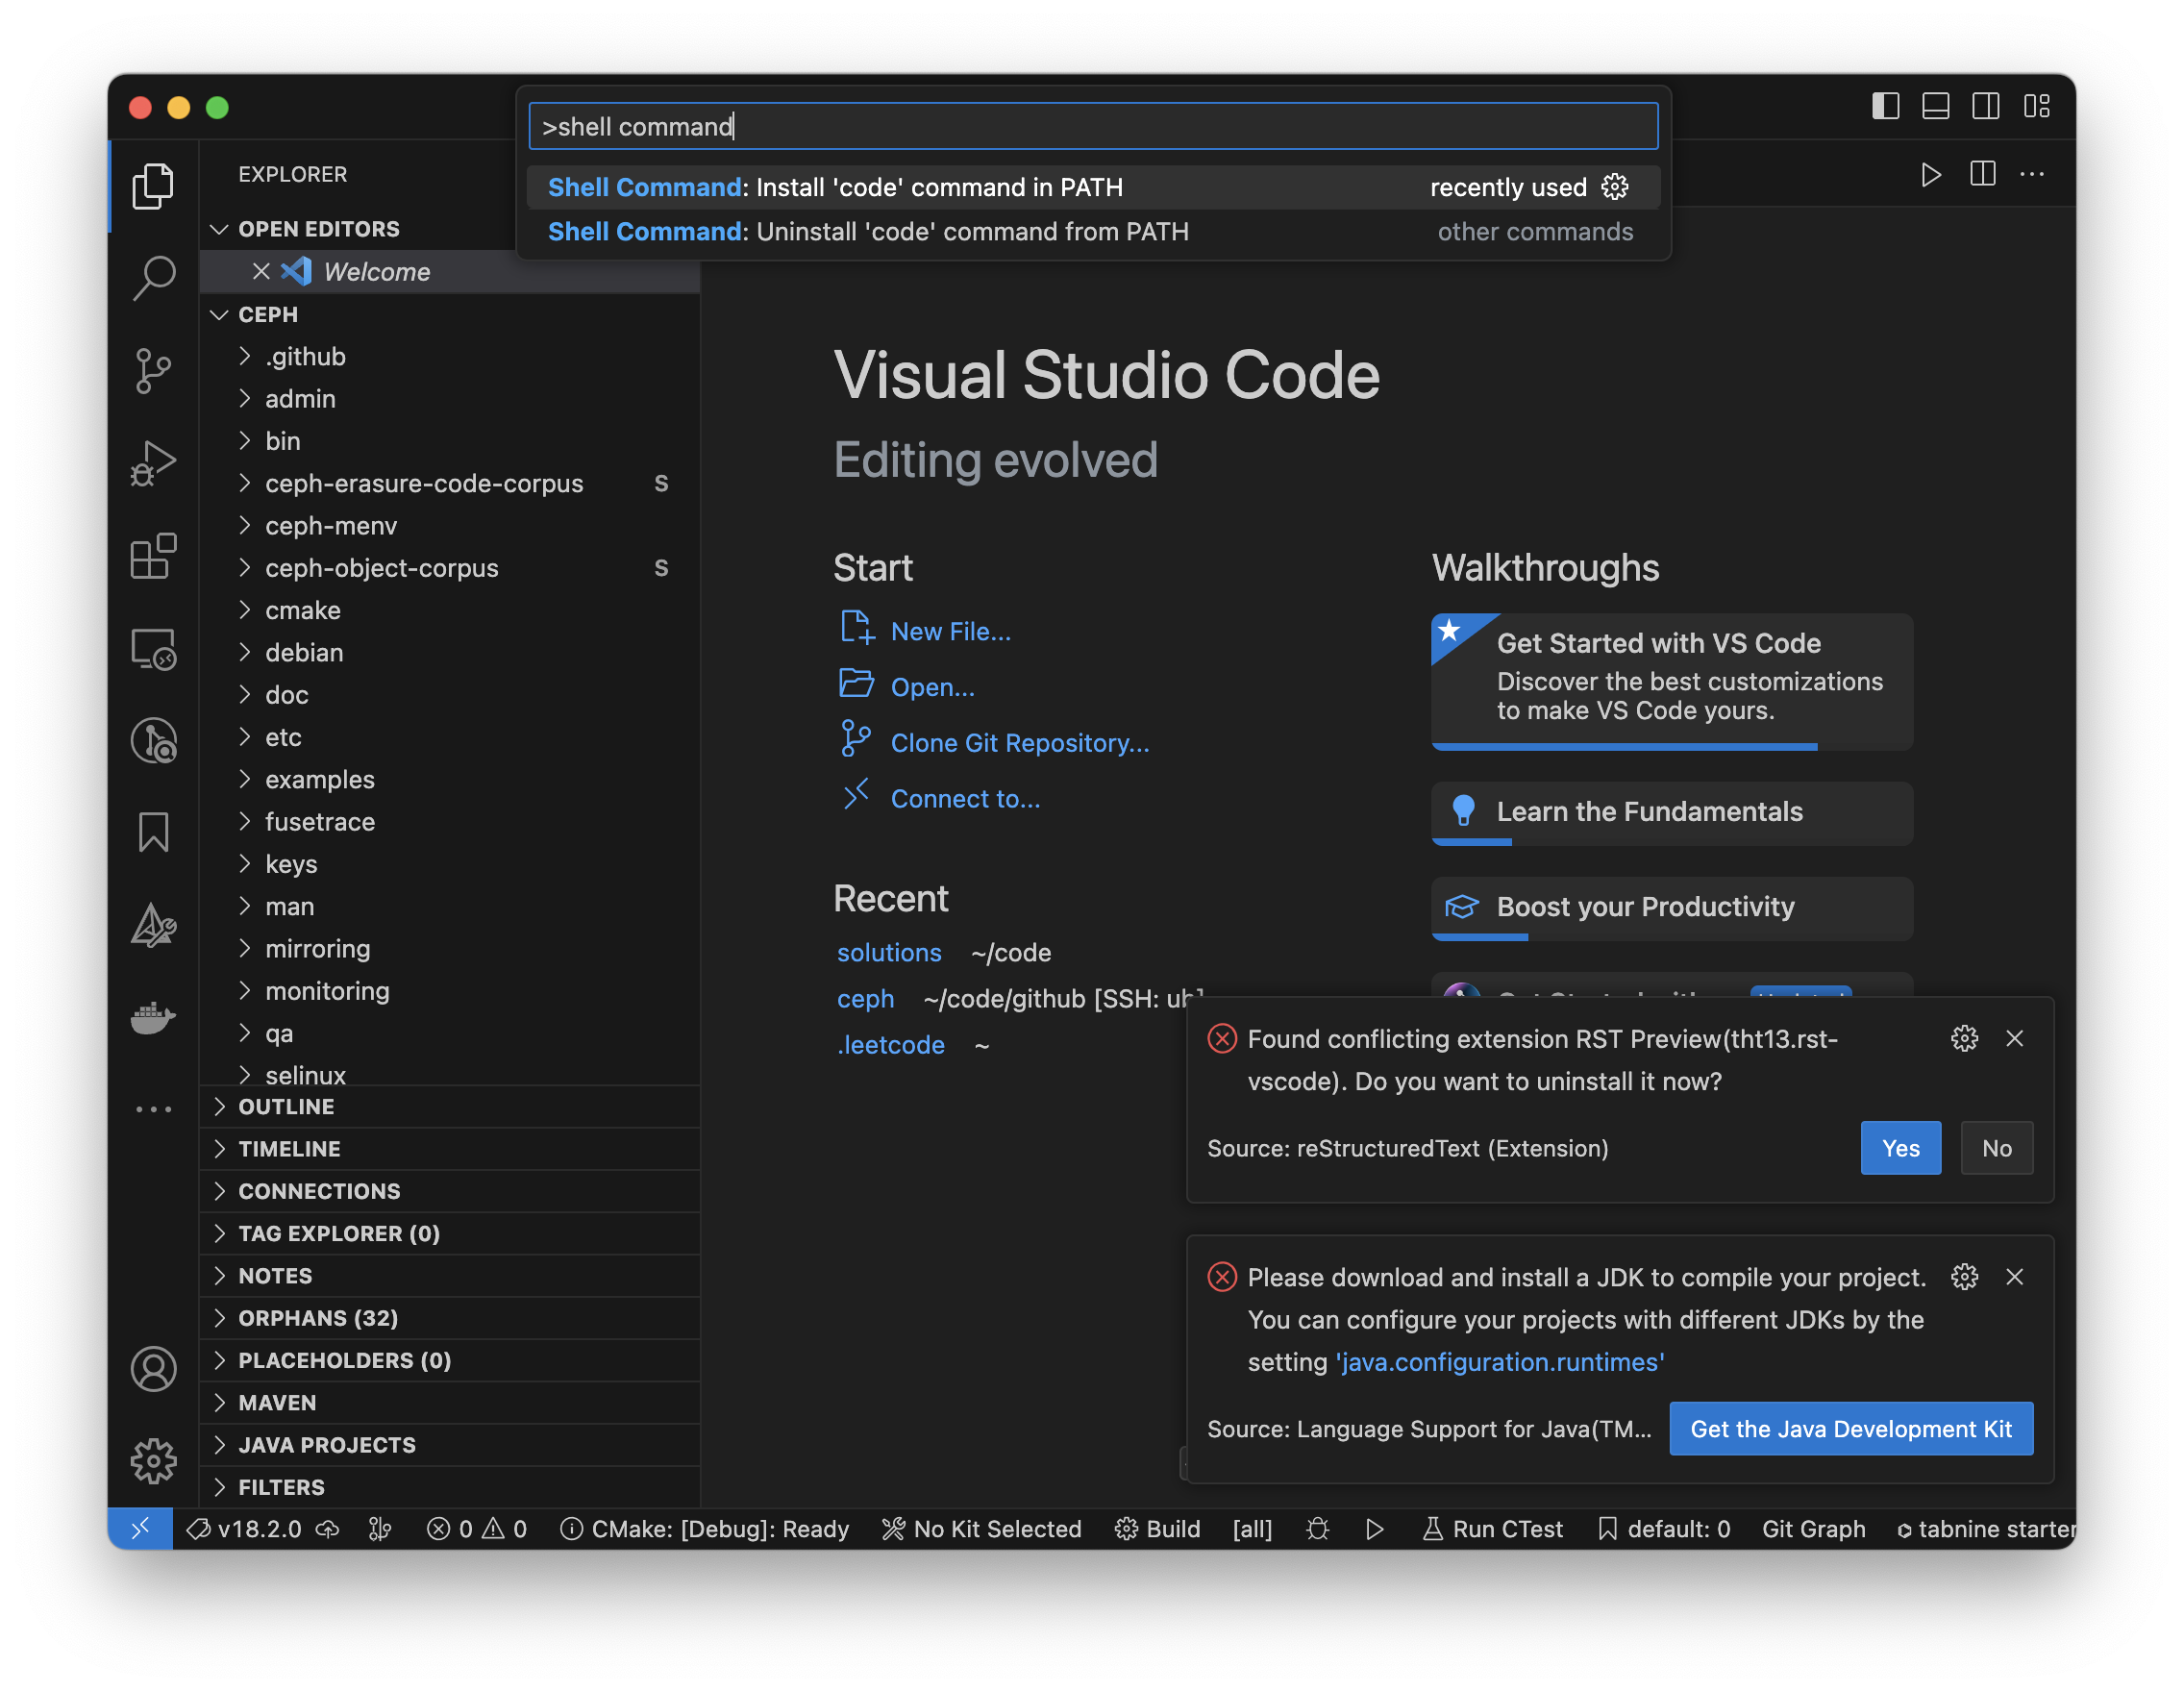Screen dimensions: 2184x1692
Task: Click Run CTest in status bar
Action: click(x=1491, y=1528)
